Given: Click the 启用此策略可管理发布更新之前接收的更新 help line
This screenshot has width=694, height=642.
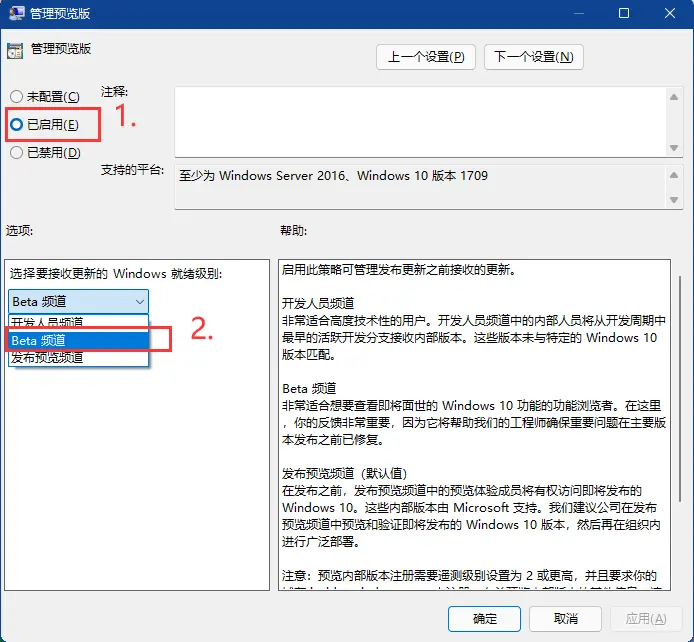Looking at the screenshot, I should (x=399, y=269).
